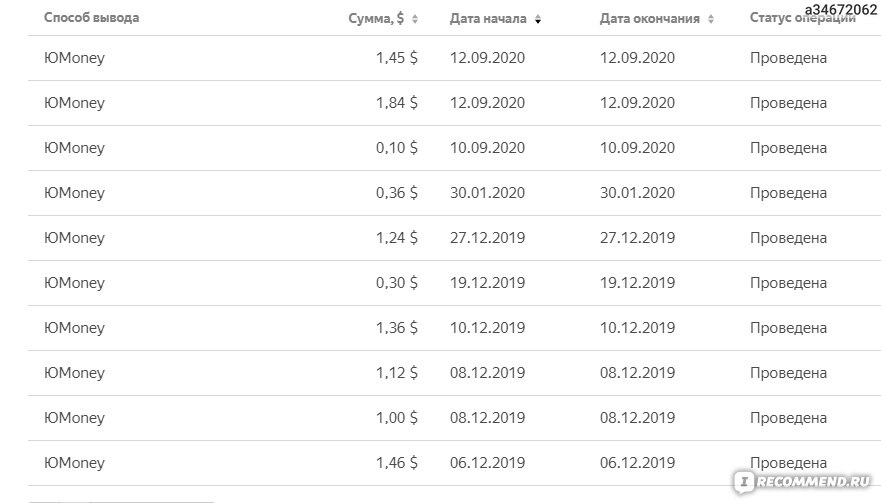Image resolution: width=881 pixels, height=503 pixels.
Task: Click the 0,30 $ amount on 19.12.2019
Action: [x=397, y=283]
